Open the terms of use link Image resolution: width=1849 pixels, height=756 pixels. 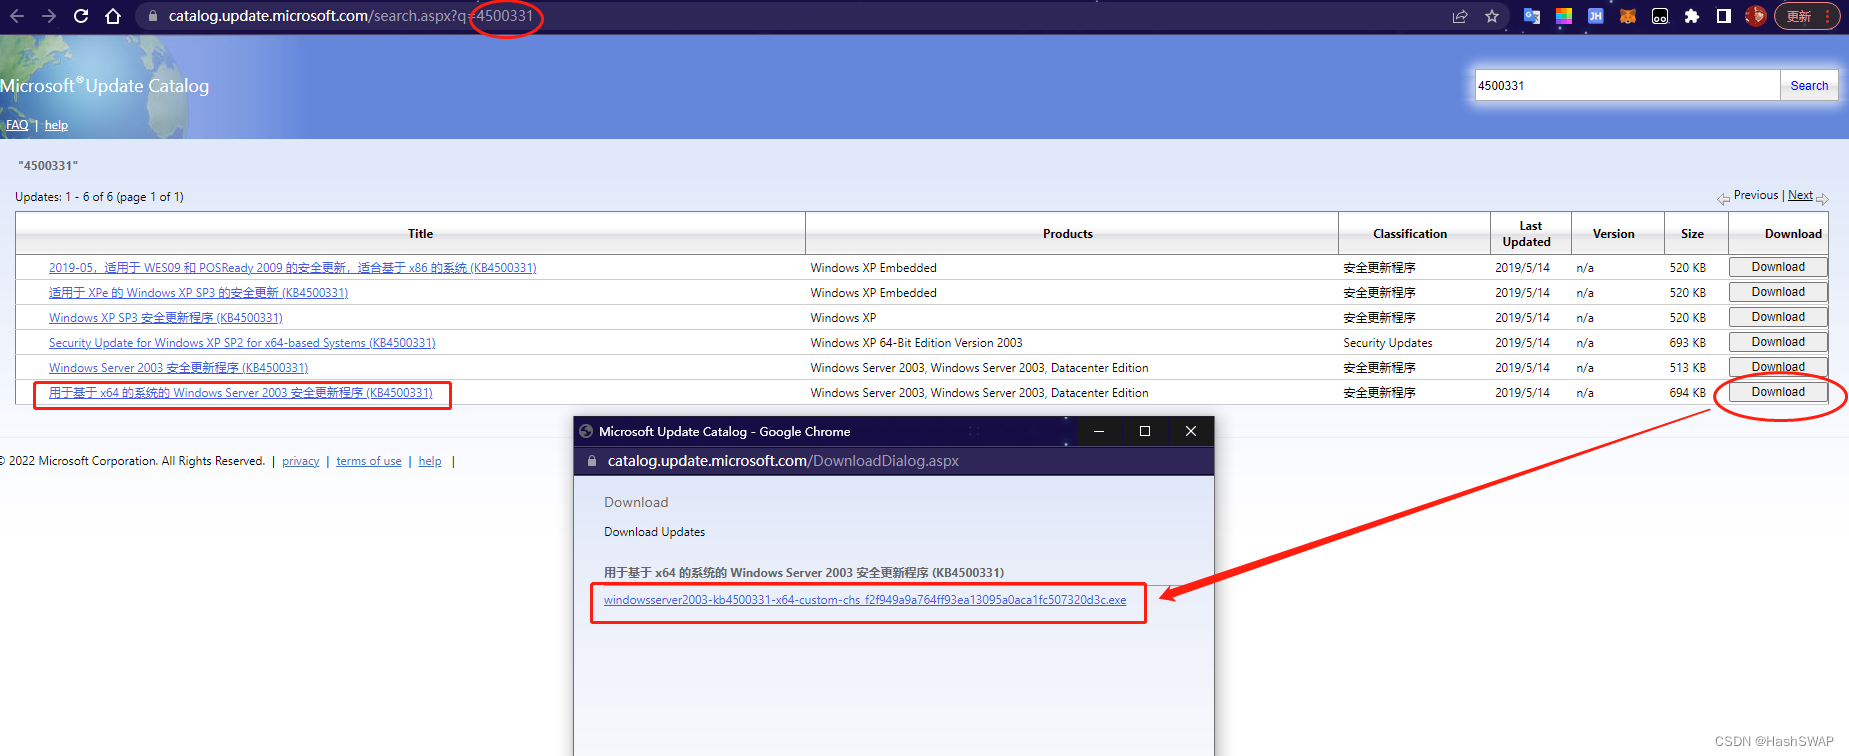(368, 461)
